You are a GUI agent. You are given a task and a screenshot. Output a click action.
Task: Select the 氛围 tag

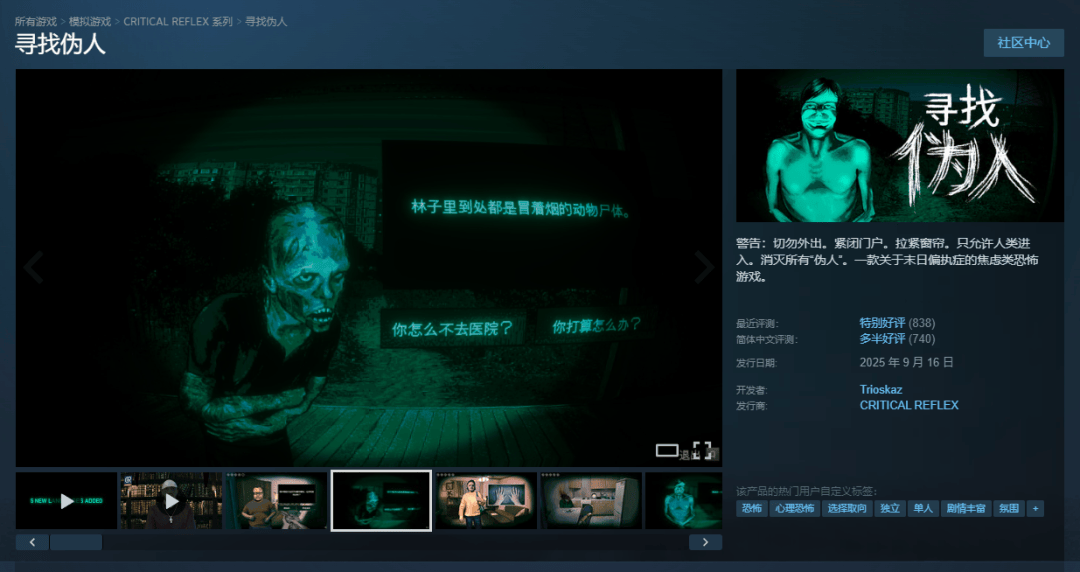tap(1009, 509)
